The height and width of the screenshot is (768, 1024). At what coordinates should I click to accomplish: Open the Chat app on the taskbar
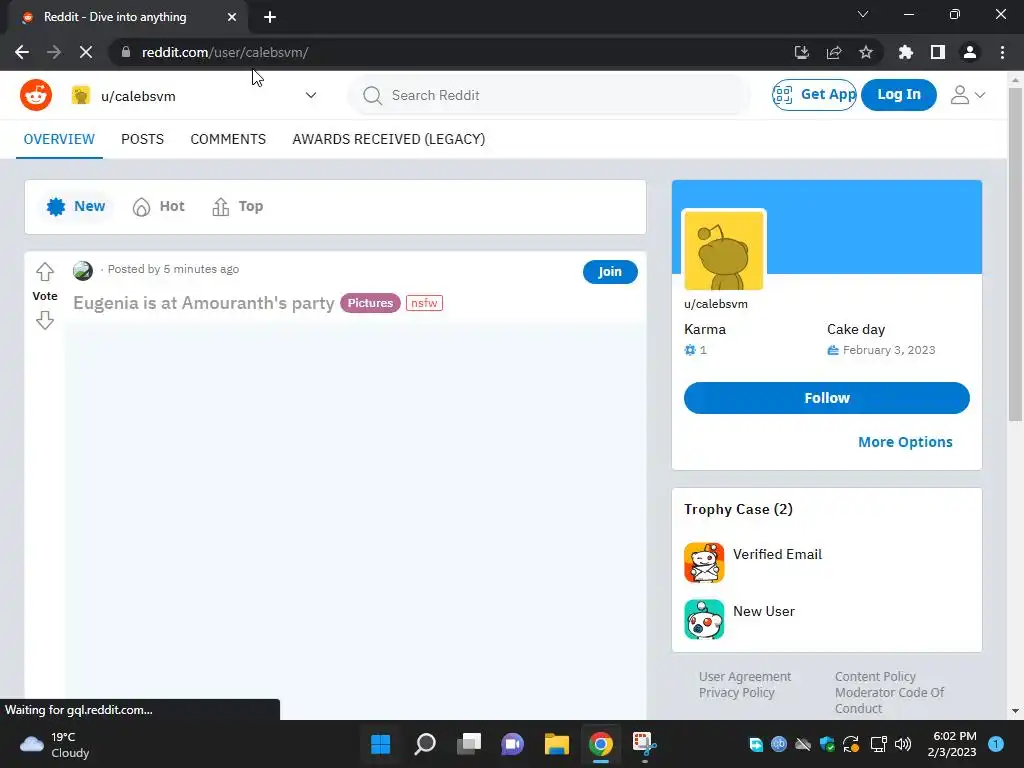pos(513,744)
